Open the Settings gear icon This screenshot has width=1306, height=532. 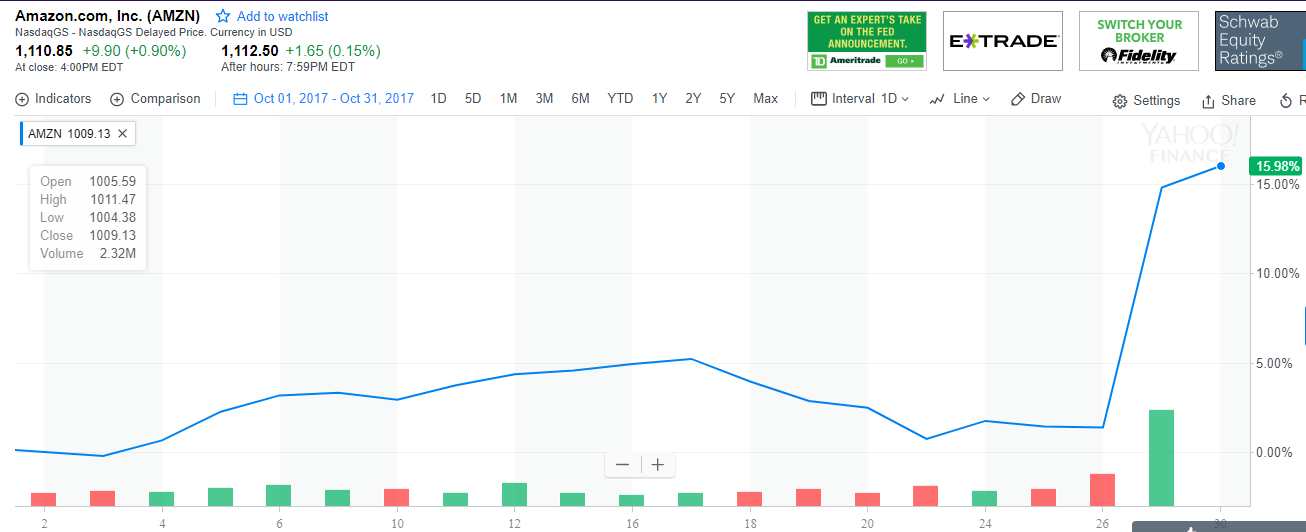[x=1120, y=101]
